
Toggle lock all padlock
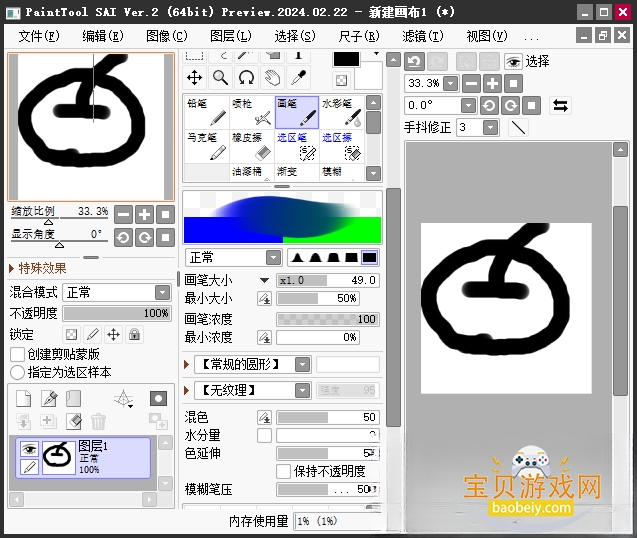[134, 335]
